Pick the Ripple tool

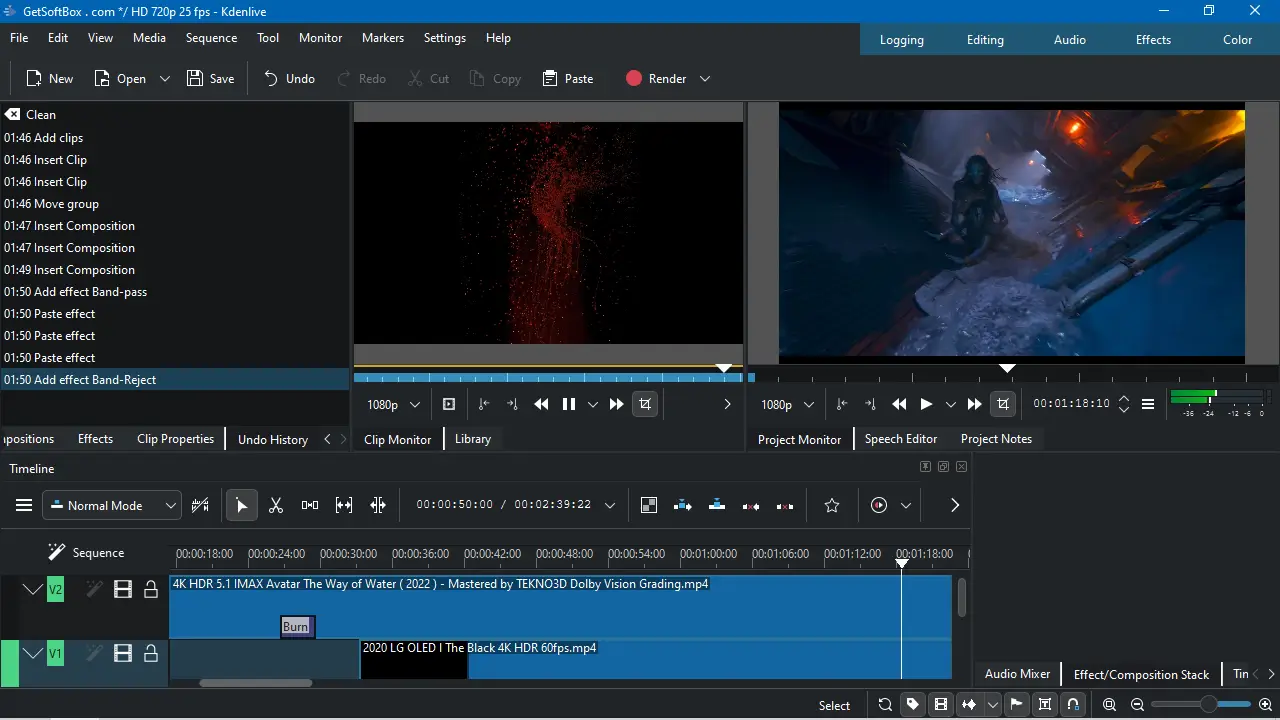pyautogui.click(x=378, y=505)
